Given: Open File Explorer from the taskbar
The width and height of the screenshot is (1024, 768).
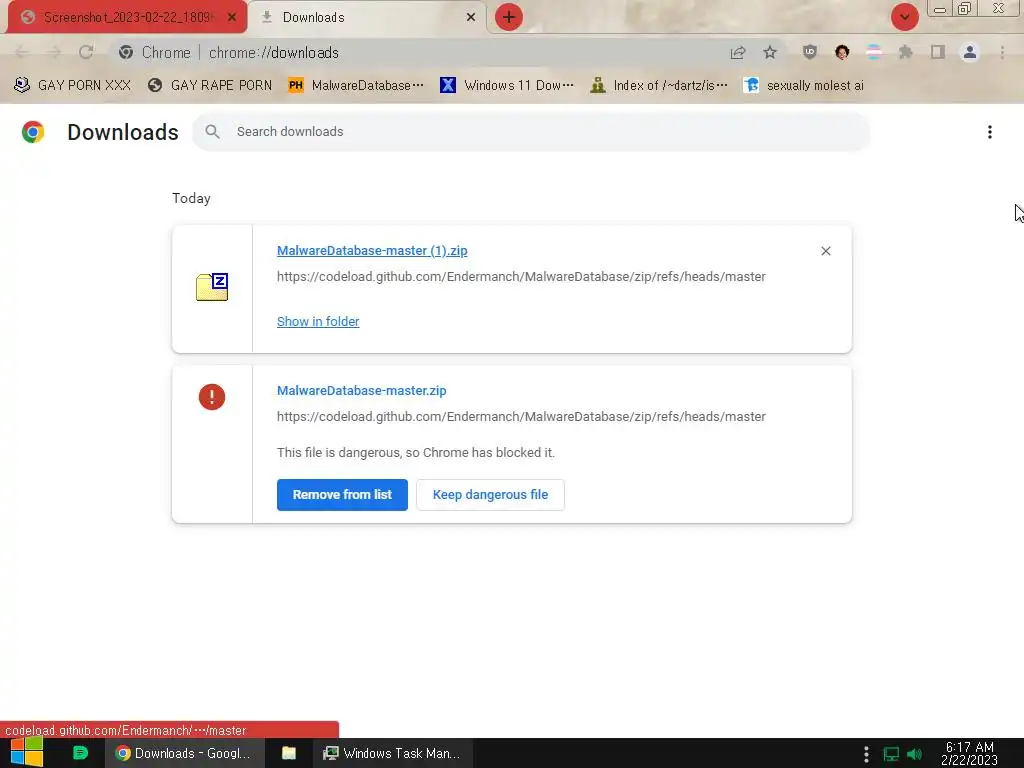Looking at the screenshot, I should coord(289,753).
